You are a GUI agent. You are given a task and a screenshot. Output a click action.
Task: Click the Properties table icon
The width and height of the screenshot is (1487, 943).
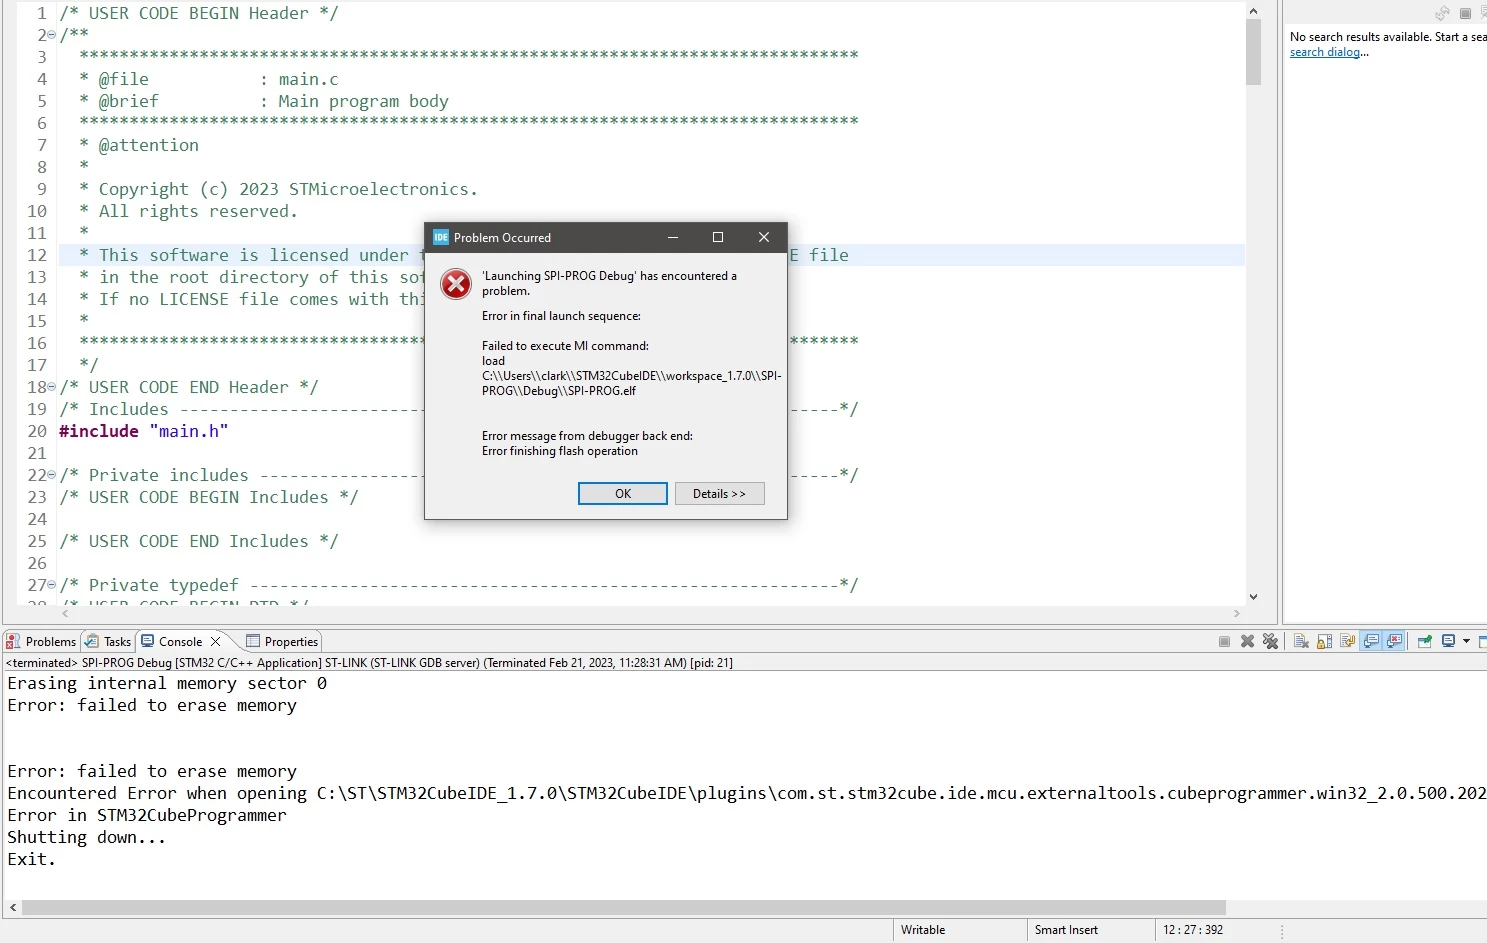click(x=253, y=641)
